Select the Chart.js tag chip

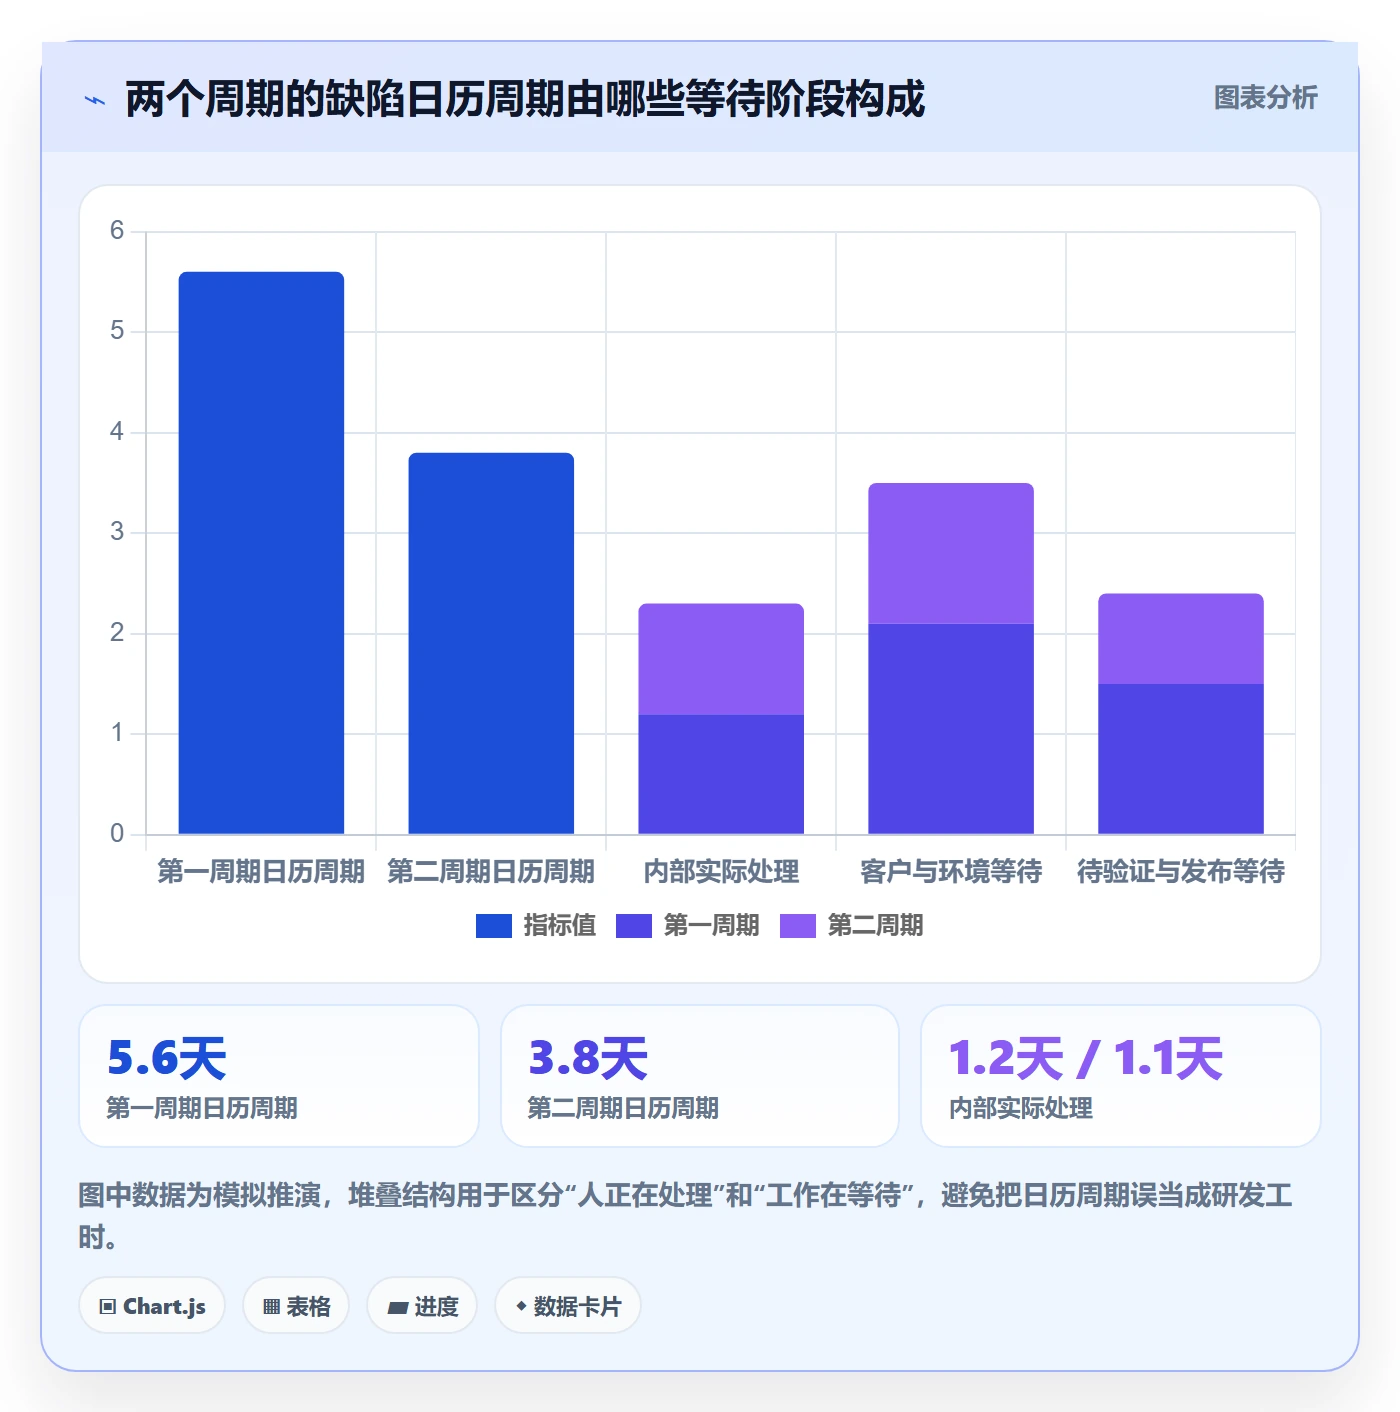[x=152, y=1306]
